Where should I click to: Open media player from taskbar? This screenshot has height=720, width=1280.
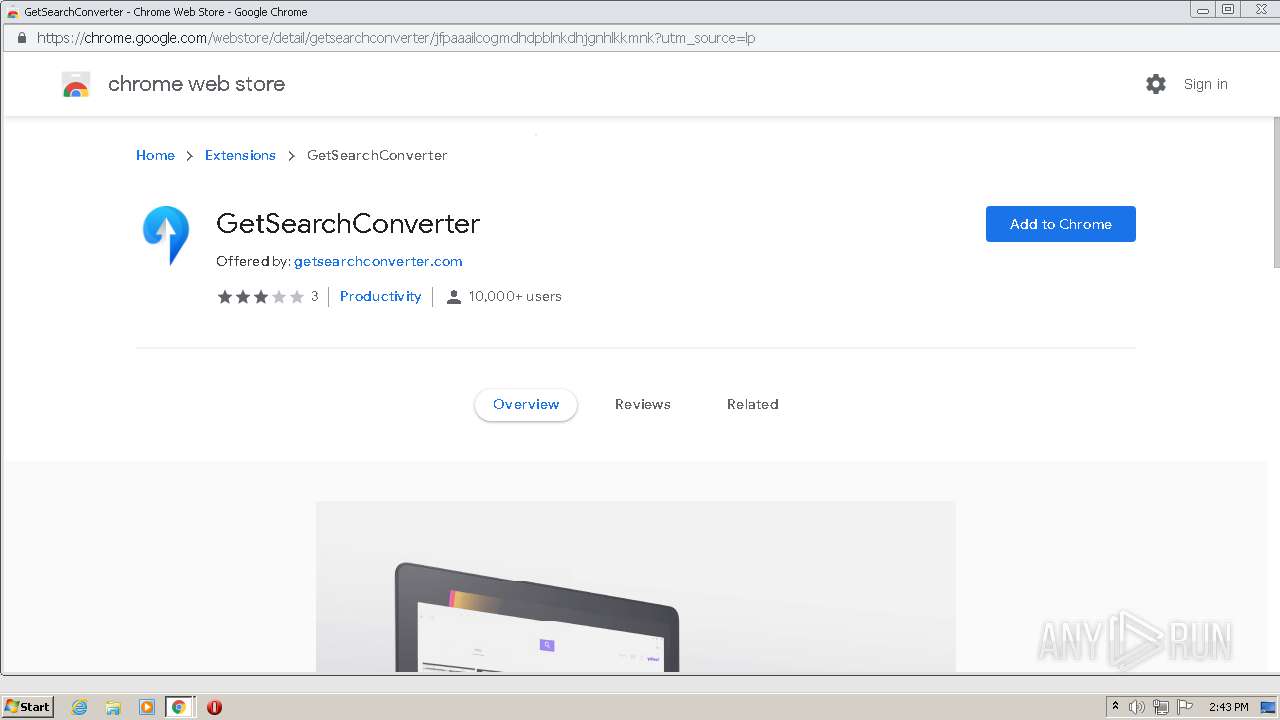coord(147,707)
